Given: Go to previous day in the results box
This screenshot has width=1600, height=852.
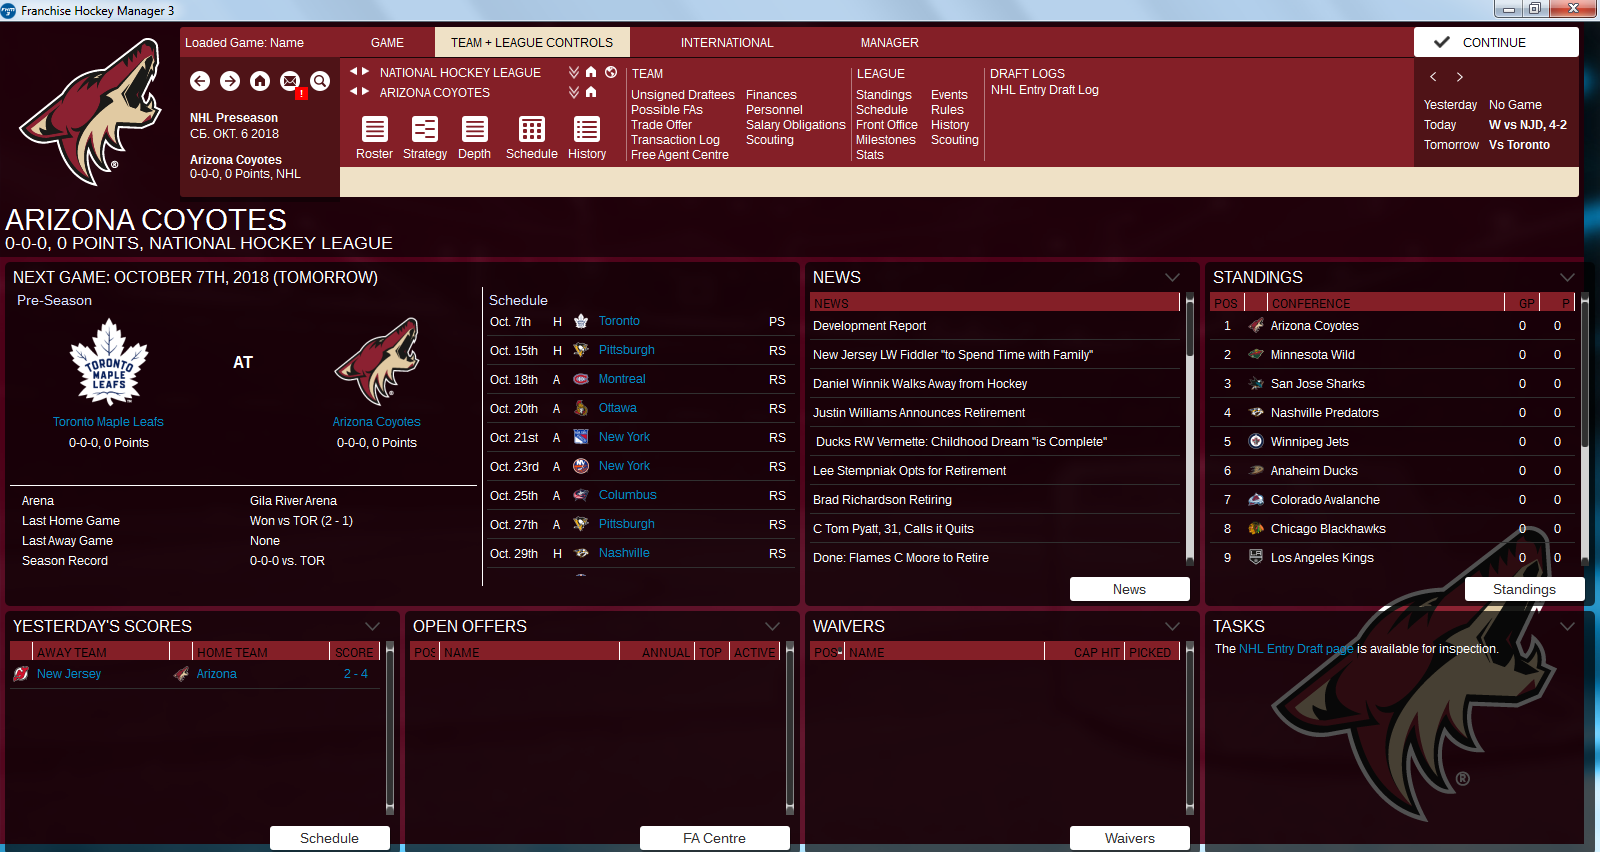Looking at the screenshot, I should pos(1433,77).
